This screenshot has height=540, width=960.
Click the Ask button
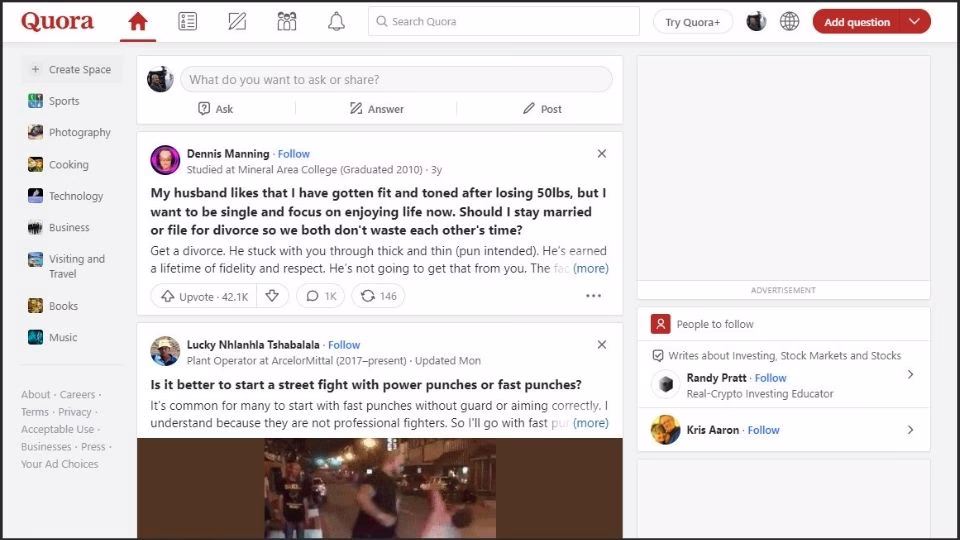[216, 109]
